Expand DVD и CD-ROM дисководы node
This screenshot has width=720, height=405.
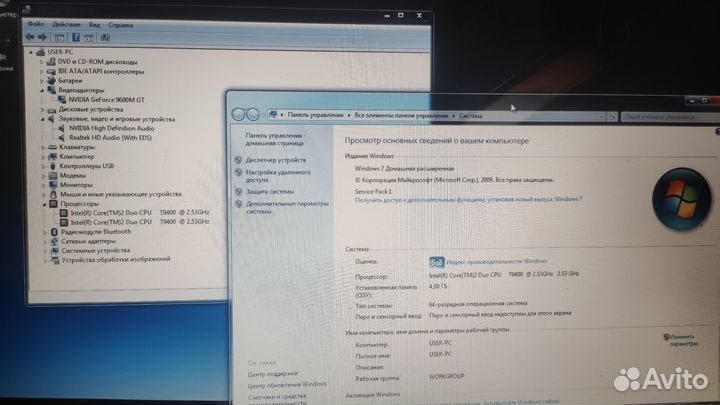(41, 62)
